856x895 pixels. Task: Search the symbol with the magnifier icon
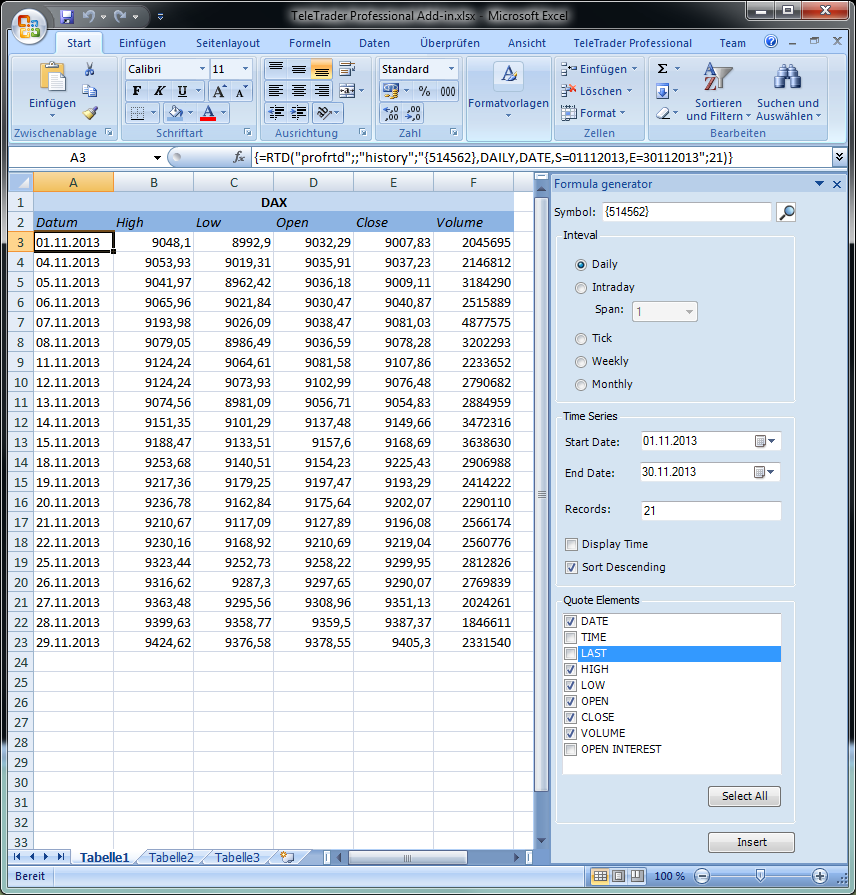786,212
